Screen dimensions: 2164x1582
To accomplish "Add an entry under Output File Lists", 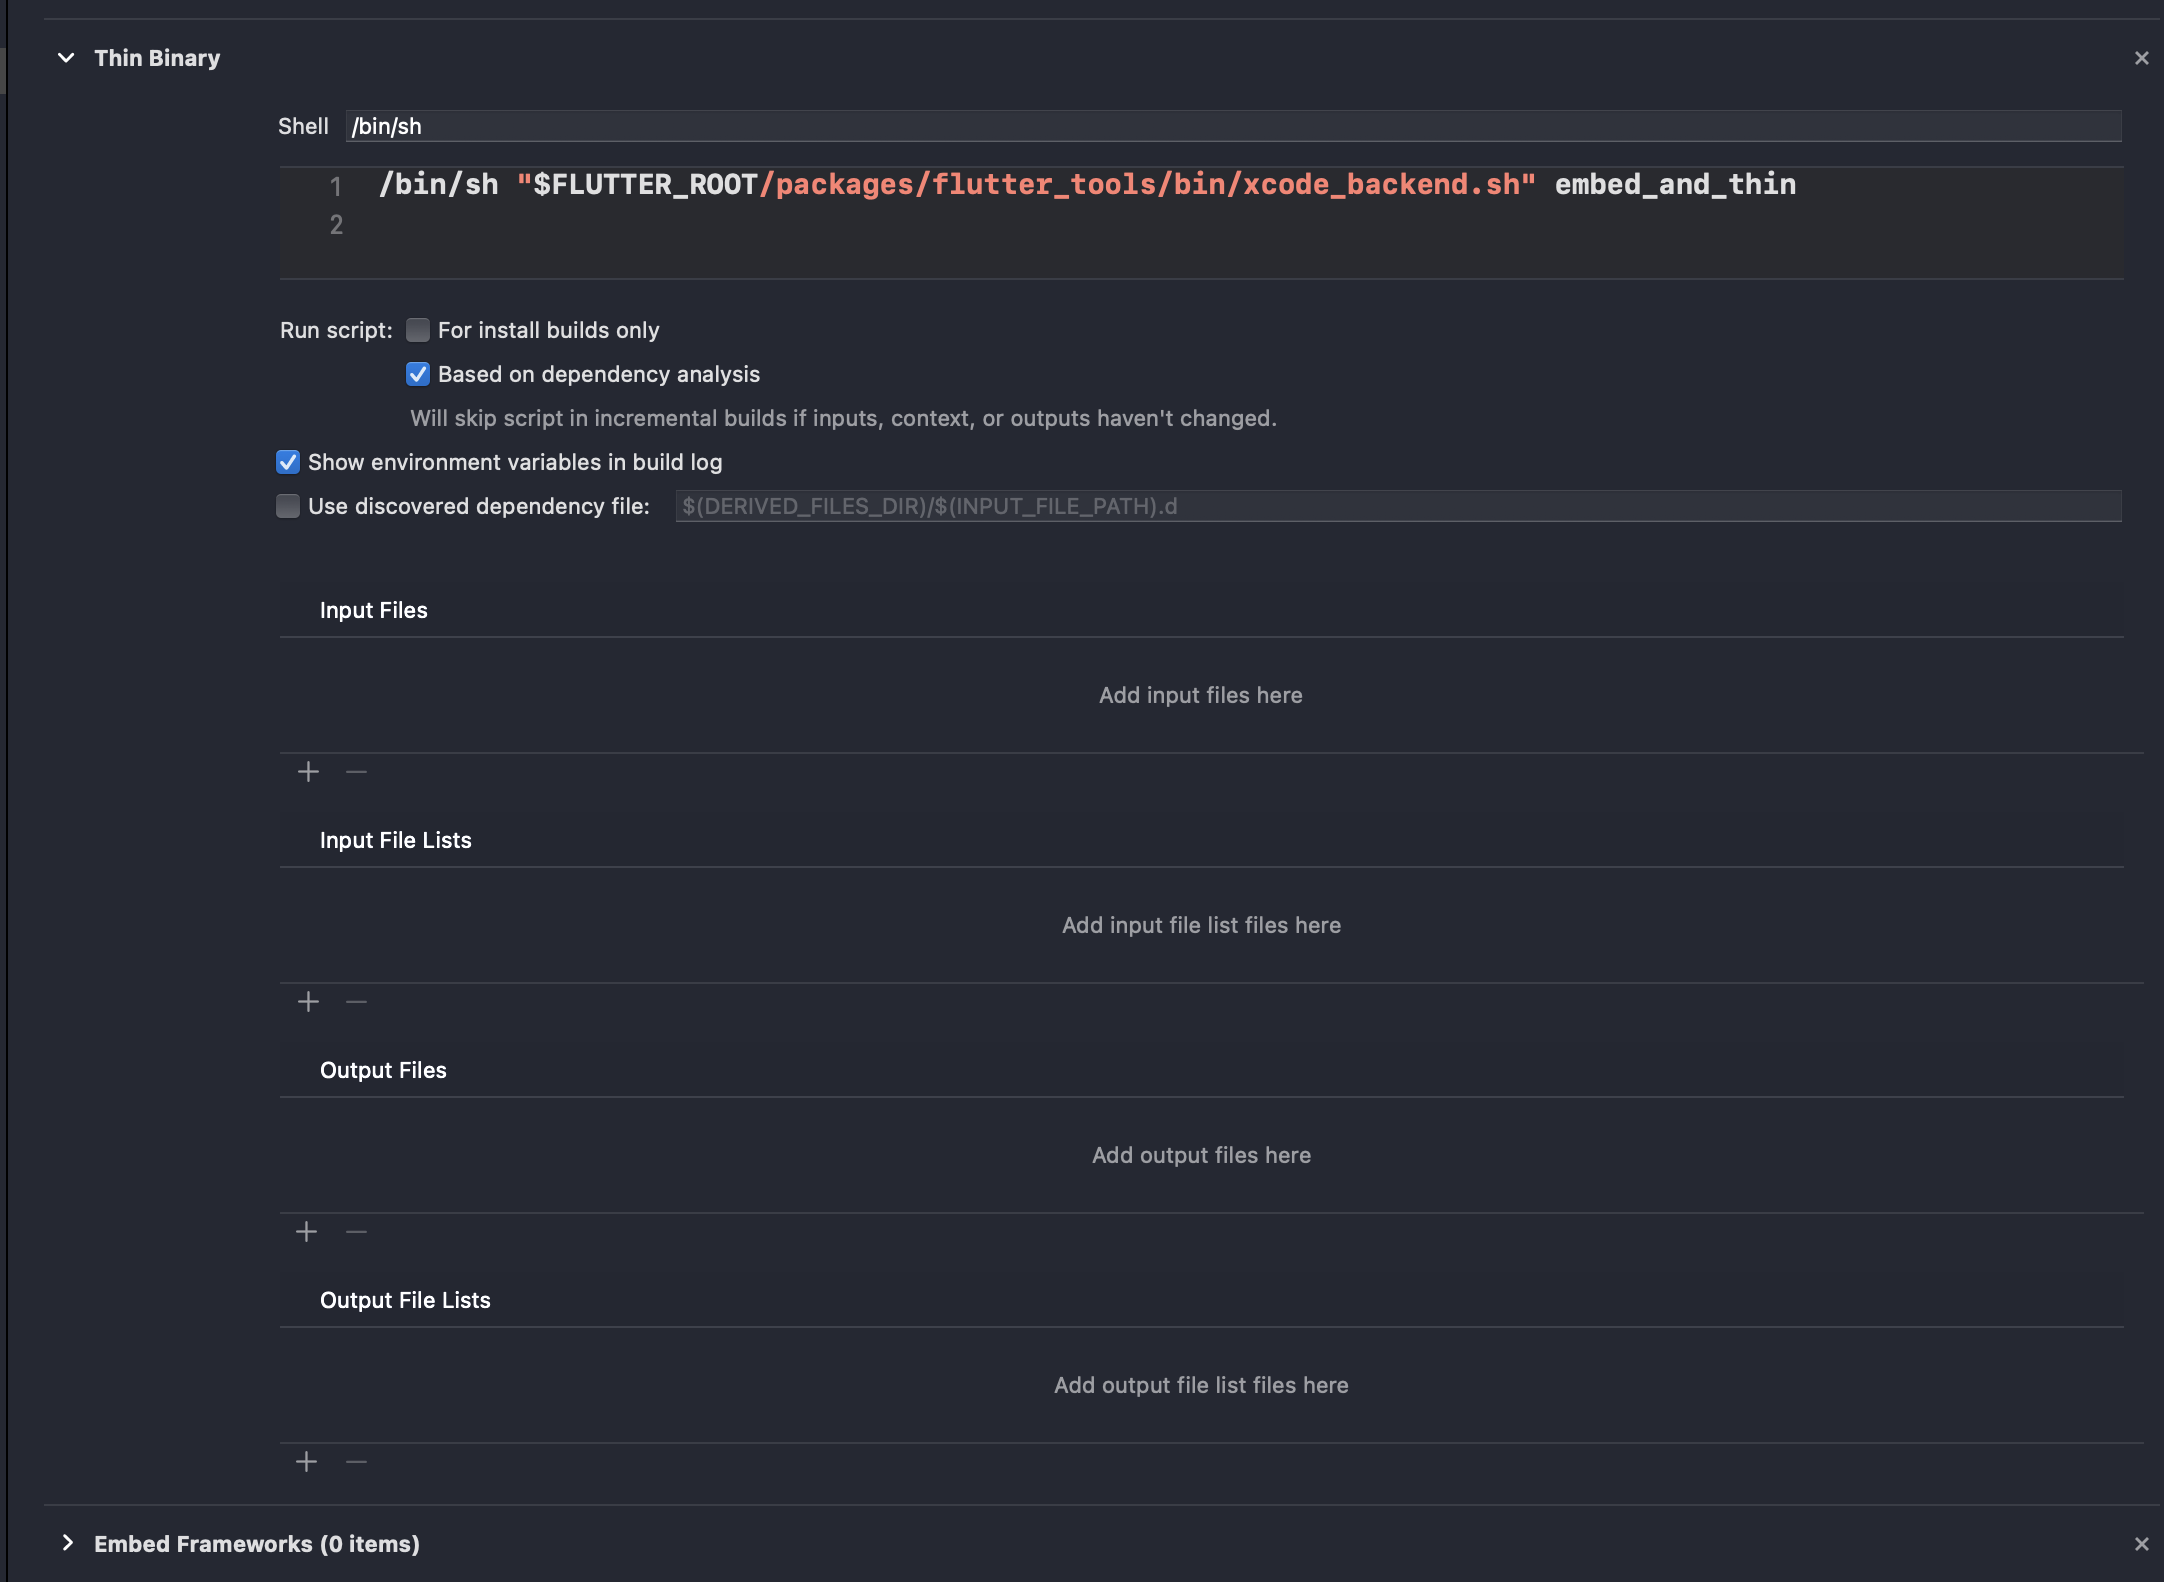I will point(307,1461).
